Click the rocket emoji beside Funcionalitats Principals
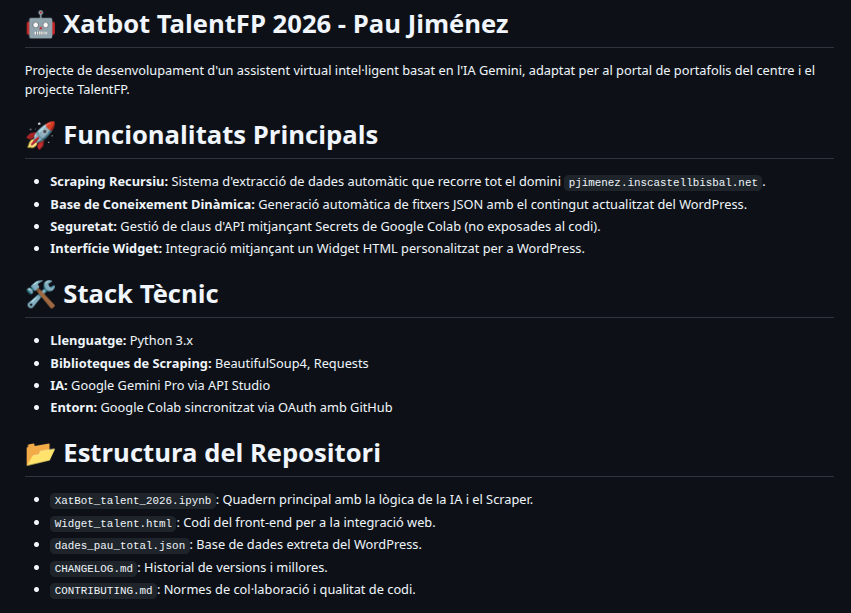The width and height of the screenshot is (851, 613). pos(39,135)
